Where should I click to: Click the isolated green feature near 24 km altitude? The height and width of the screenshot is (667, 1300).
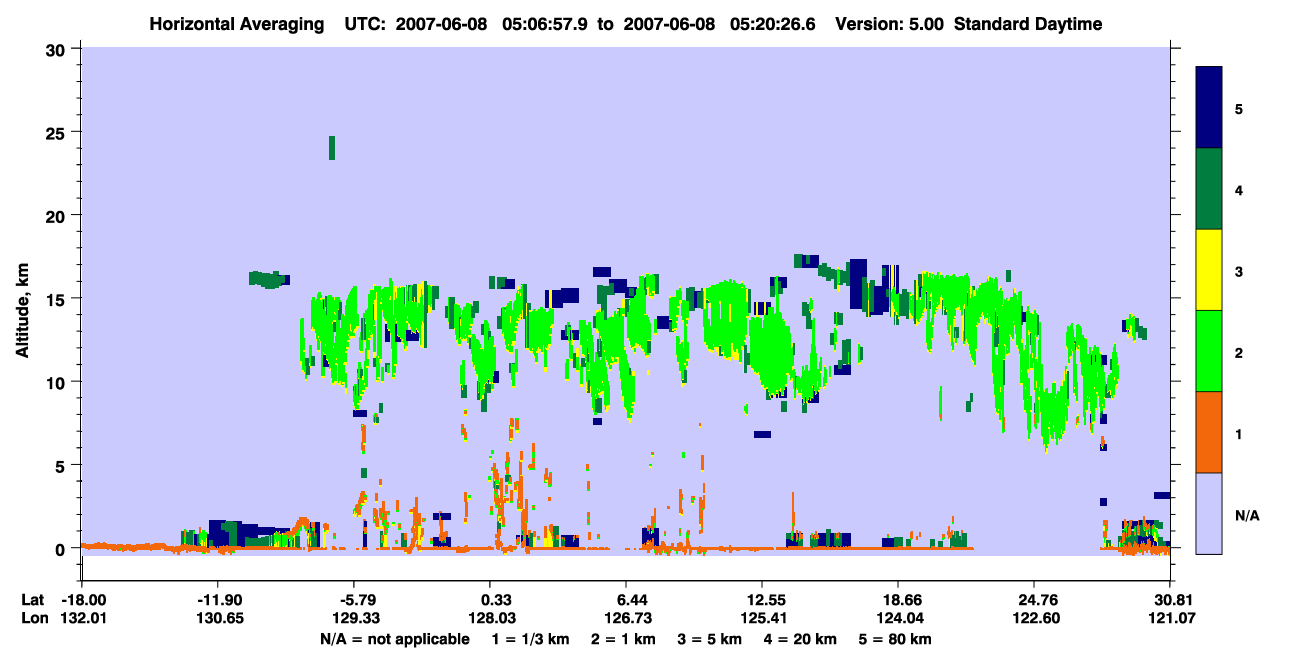coord(332,147)
